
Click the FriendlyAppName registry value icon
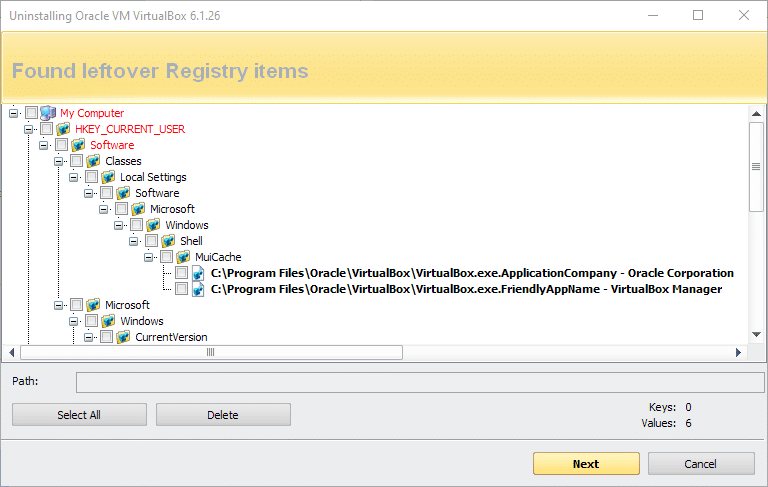pyautogui.click(x=198, y=289)
